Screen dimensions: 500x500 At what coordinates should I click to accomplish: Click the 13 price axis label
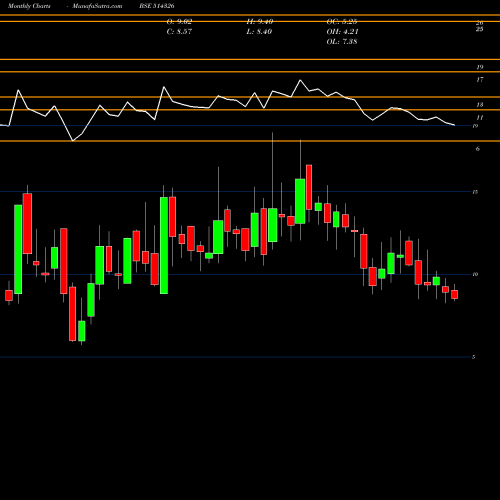(x=480, y=105)
